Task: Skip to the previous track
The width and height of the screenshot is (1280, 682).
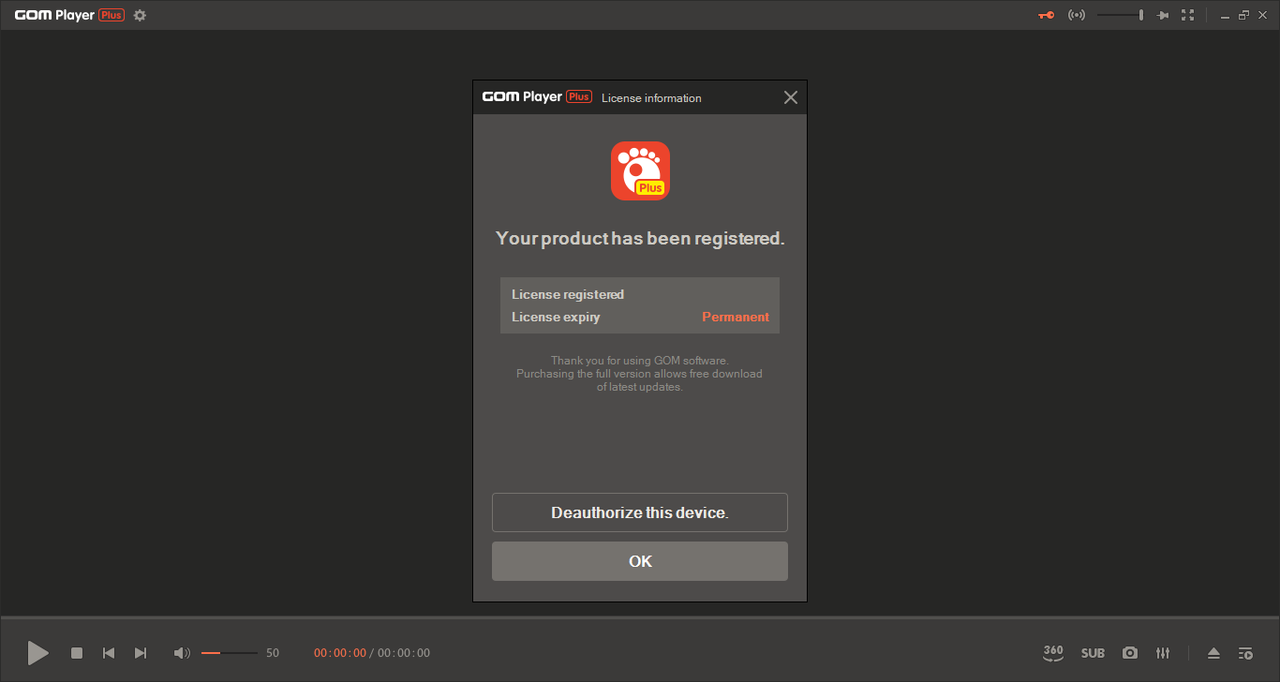Action: pyautogui.click(x=108, y=653)
